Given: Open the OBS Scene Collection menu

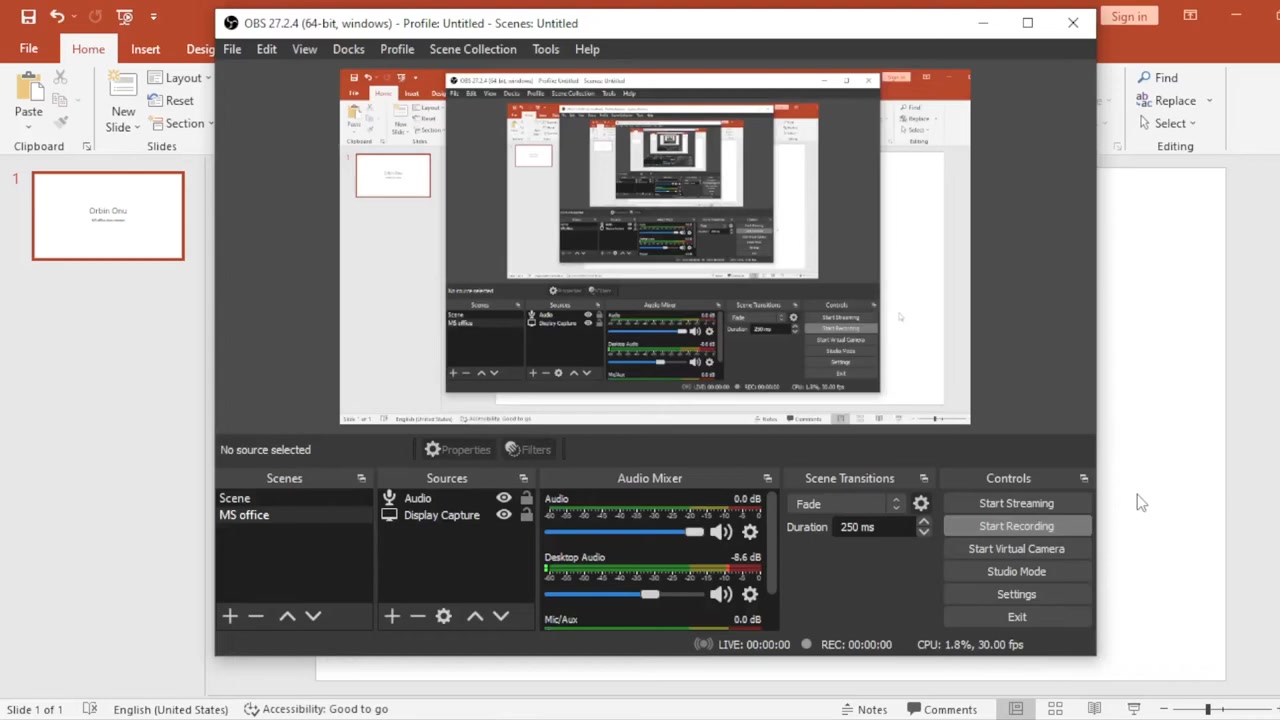Looking at the screenshot, I should pyautogui.click(x=473, y=49).
